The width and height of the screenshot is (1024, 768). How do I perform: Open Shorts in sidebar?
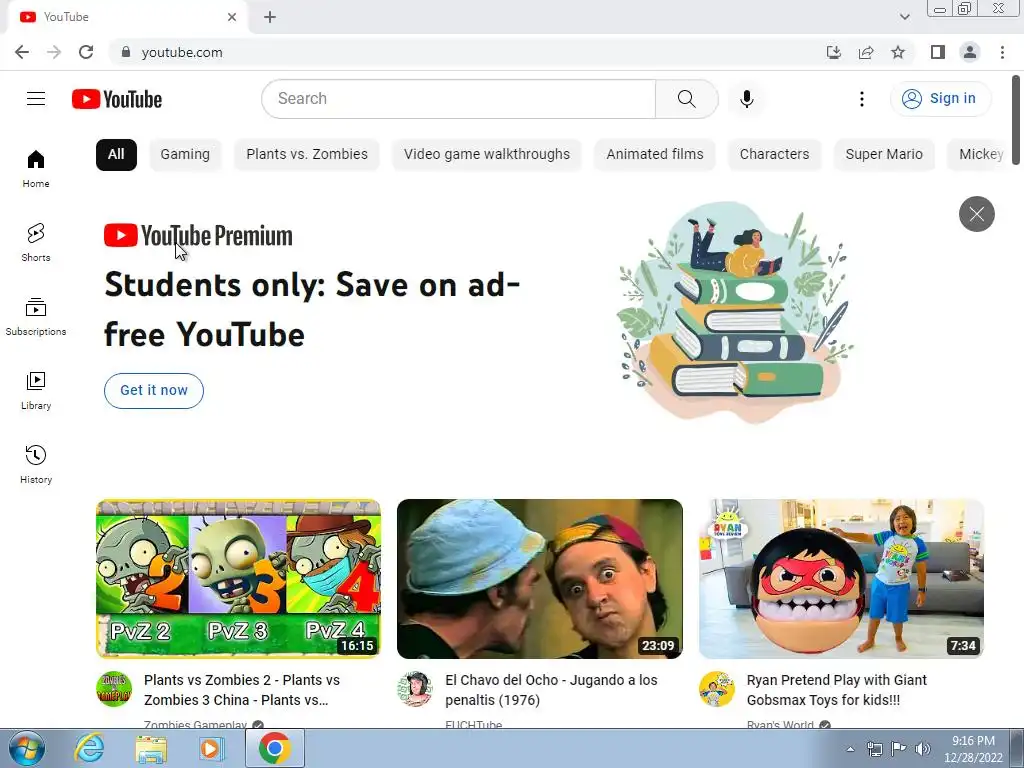[36, 242]
